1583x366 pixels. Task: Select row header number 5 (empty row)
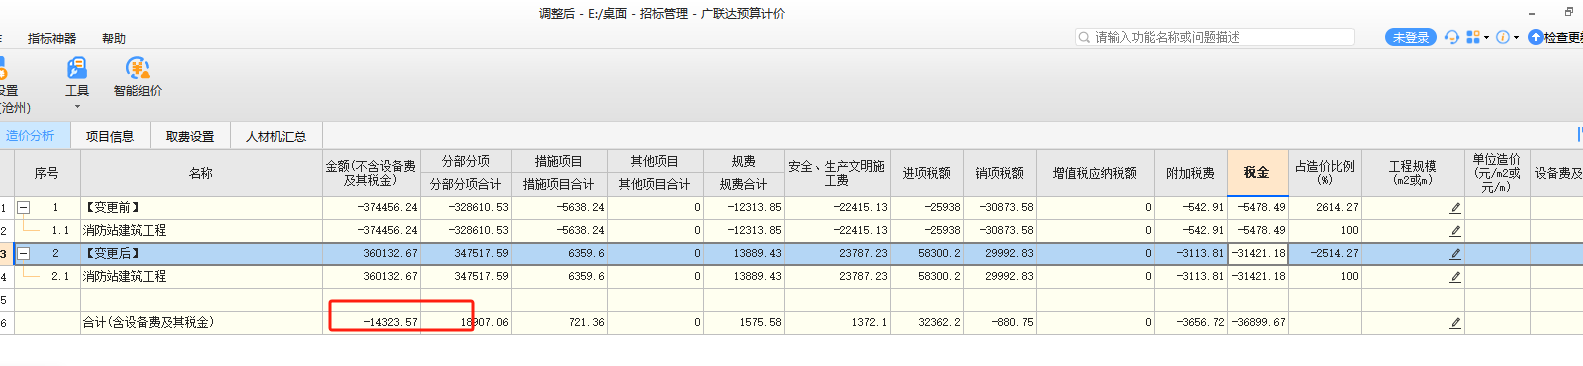(6, 300)
